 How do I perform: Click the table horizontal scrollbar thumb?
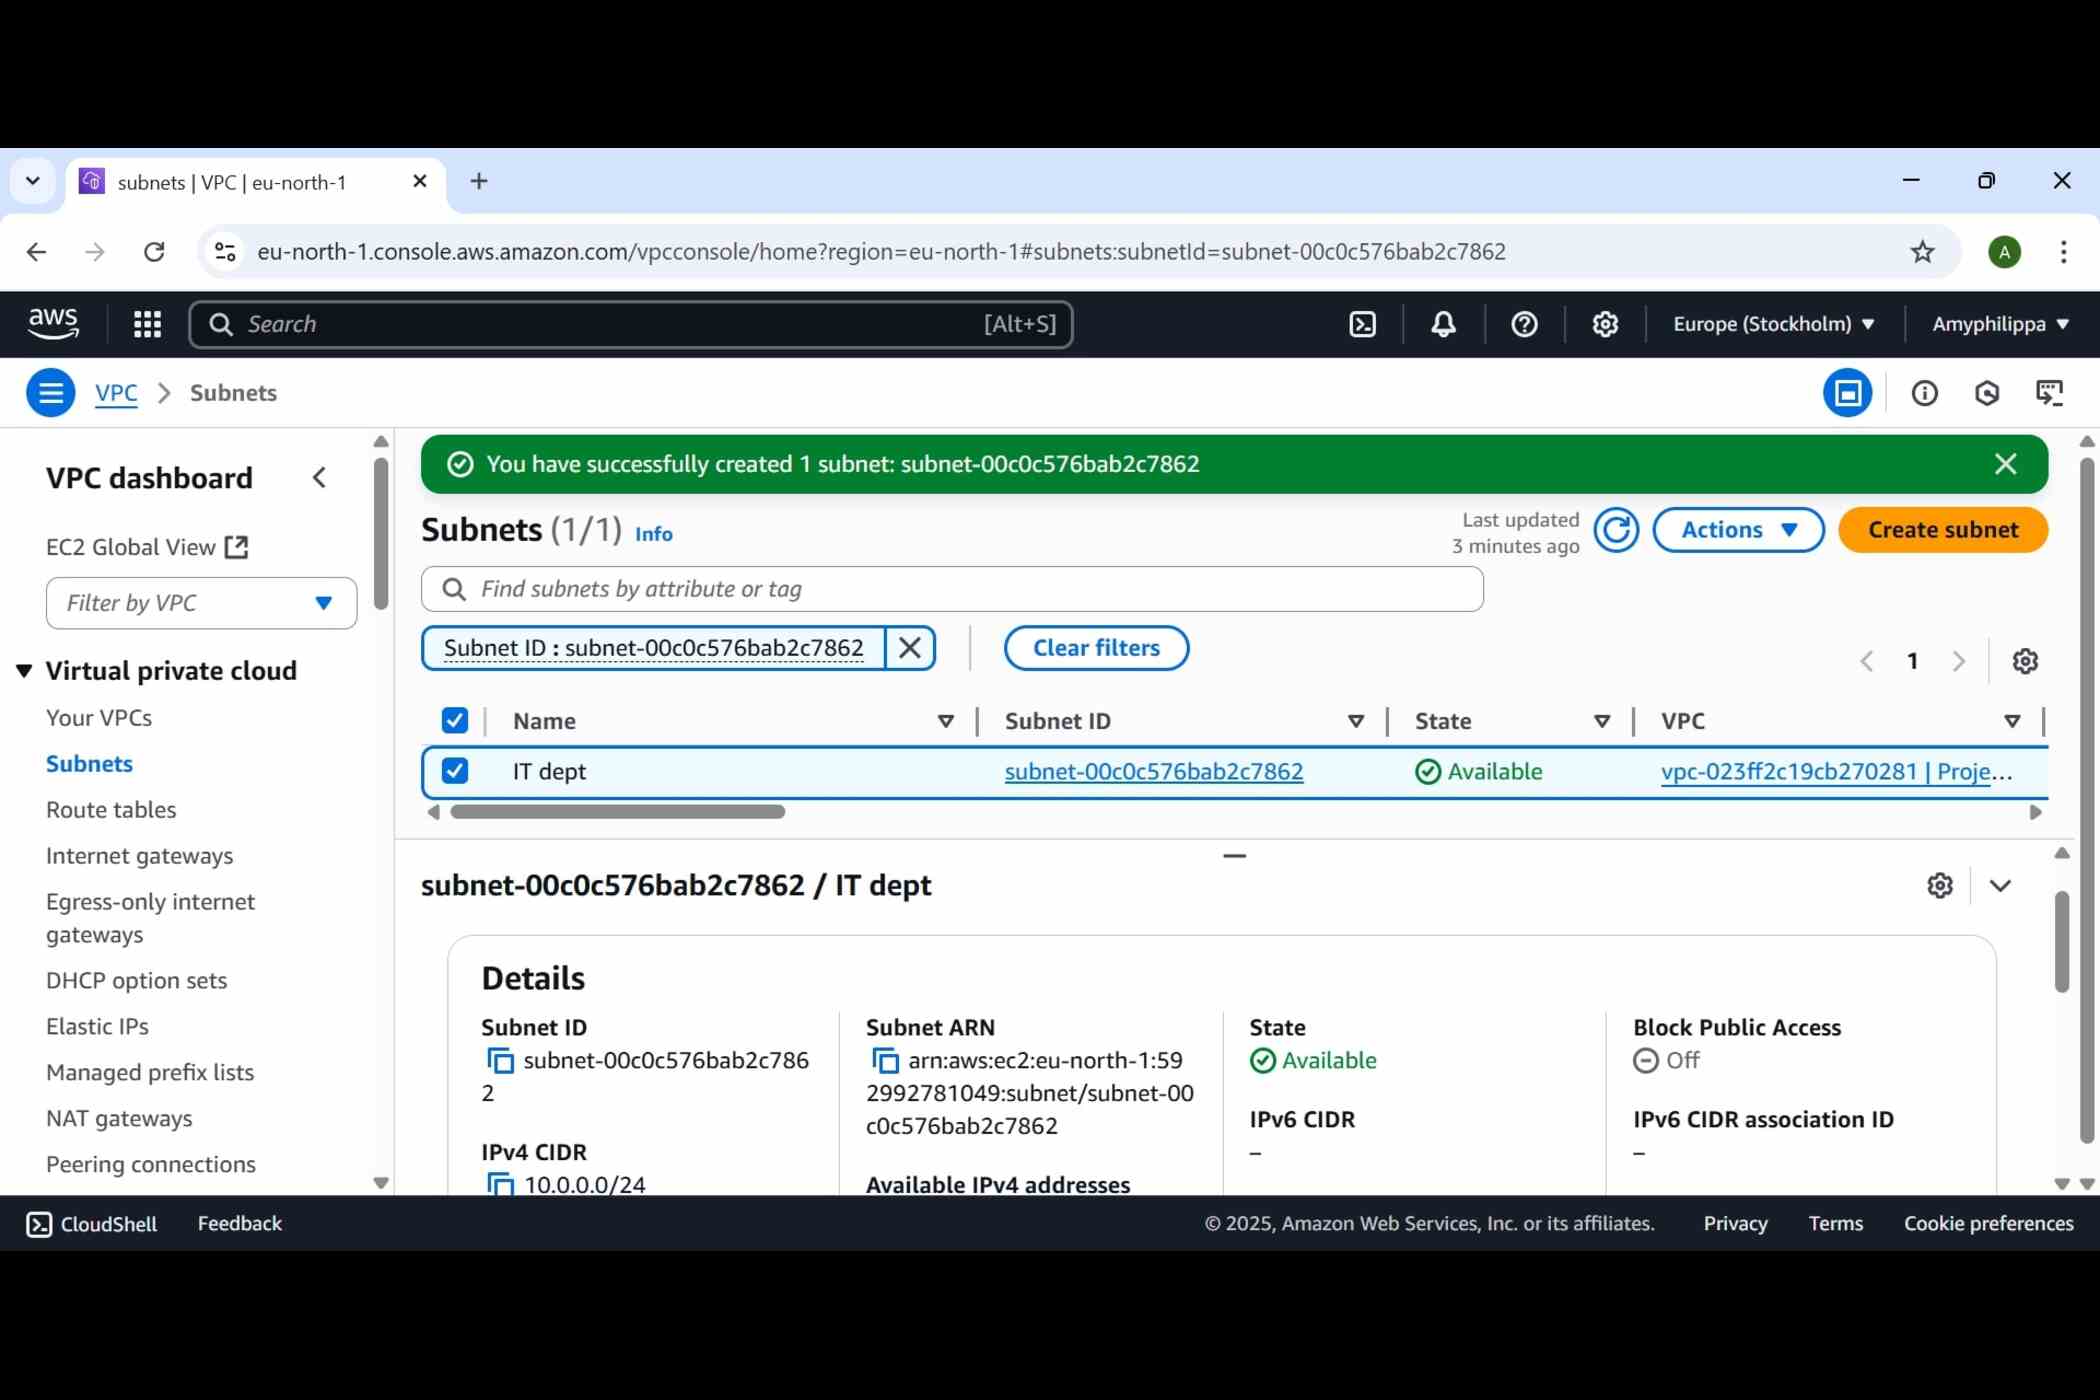(617, 812)
